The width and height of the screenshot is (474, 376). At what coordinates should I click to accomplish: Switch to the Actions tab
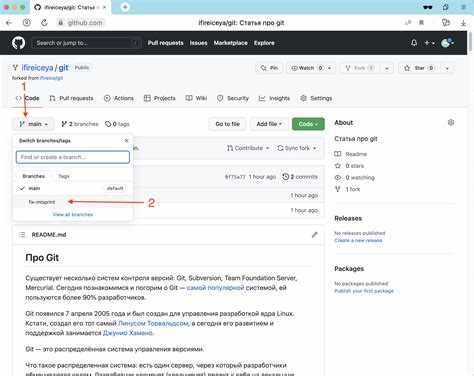point(119,98)
